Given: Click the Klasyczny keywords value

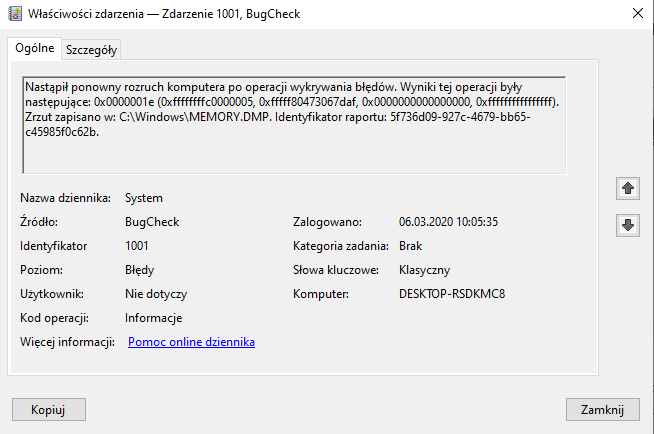Looking at the screenshot, I should pyautogui.click(x=424, y=270).
